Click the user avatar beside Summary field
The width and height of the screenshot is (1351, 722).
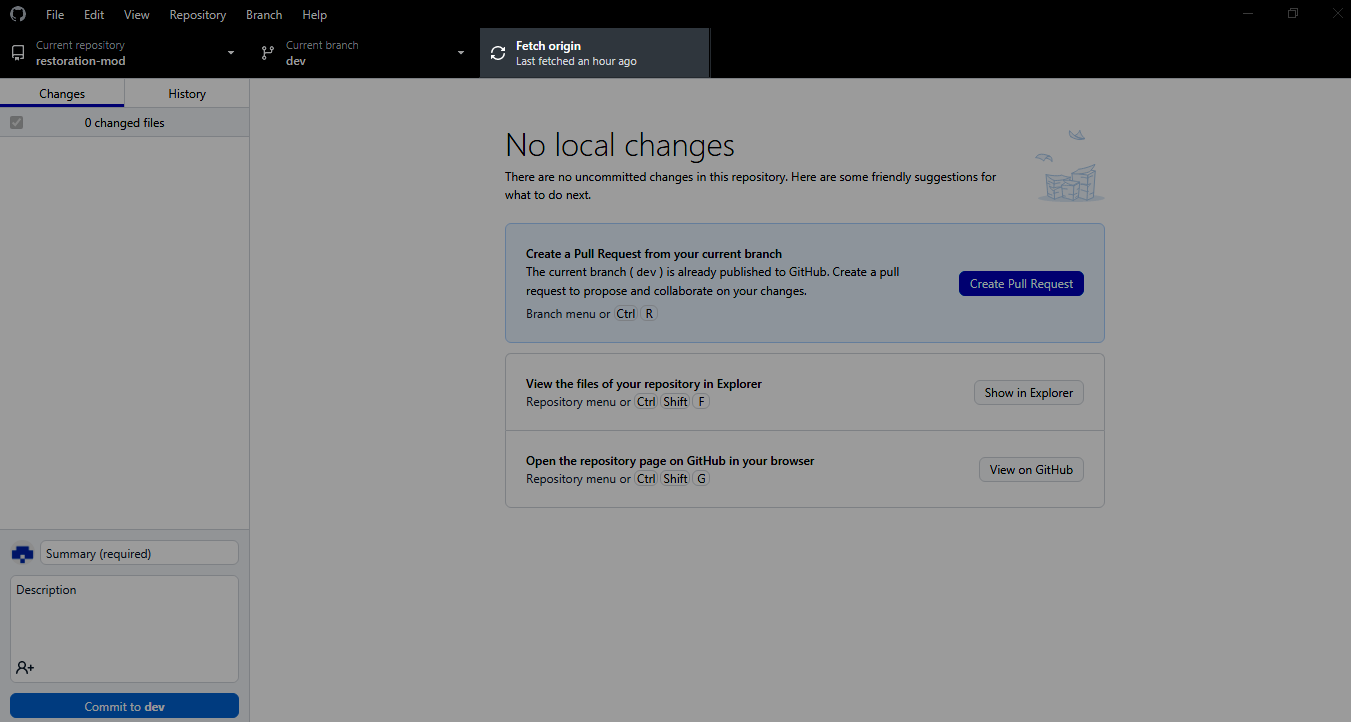[22, 553]
